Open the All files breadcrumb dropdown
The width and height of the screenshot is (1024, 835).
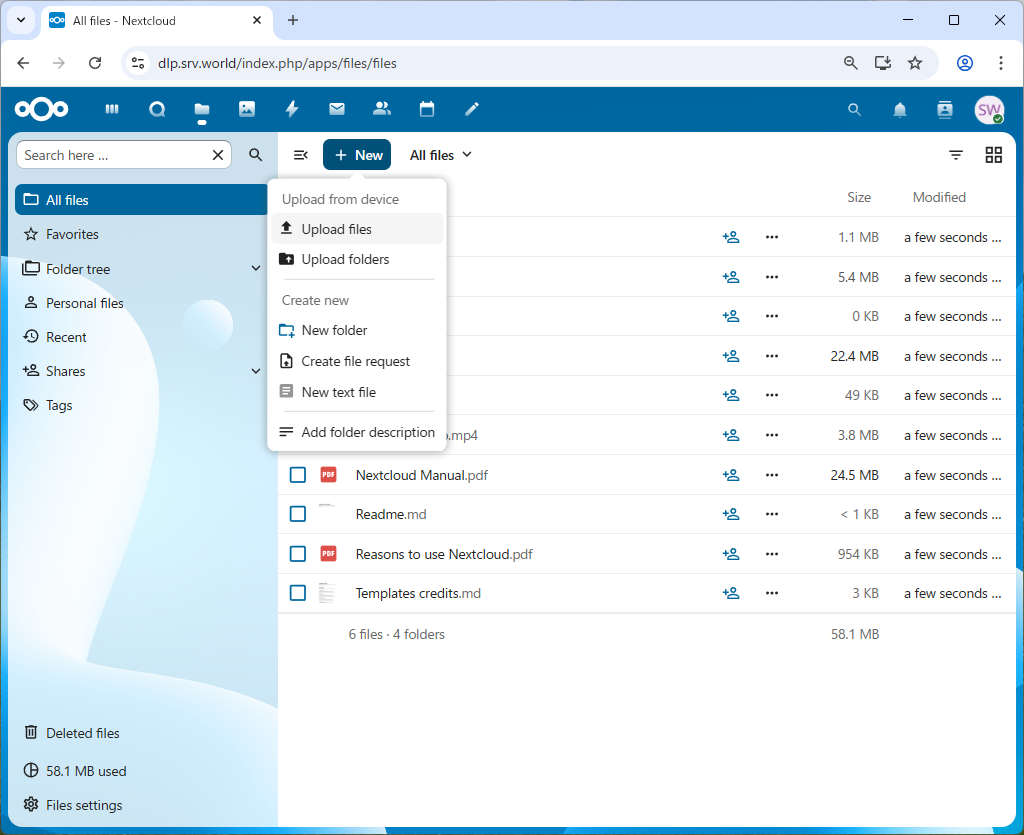pos(441,155)
